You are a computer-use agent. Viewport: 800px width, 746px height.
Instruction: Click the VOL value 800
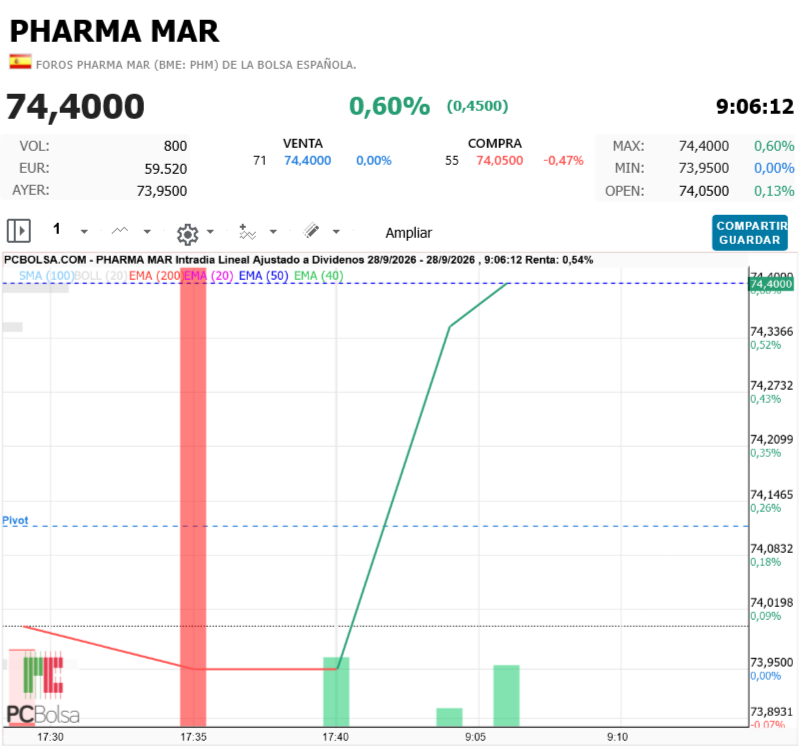[x=175, y=146]
